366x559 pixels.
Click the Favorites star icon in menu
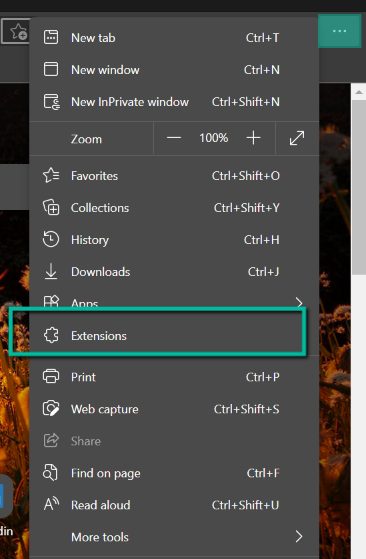pyautogui.click(x=51, y=175)
